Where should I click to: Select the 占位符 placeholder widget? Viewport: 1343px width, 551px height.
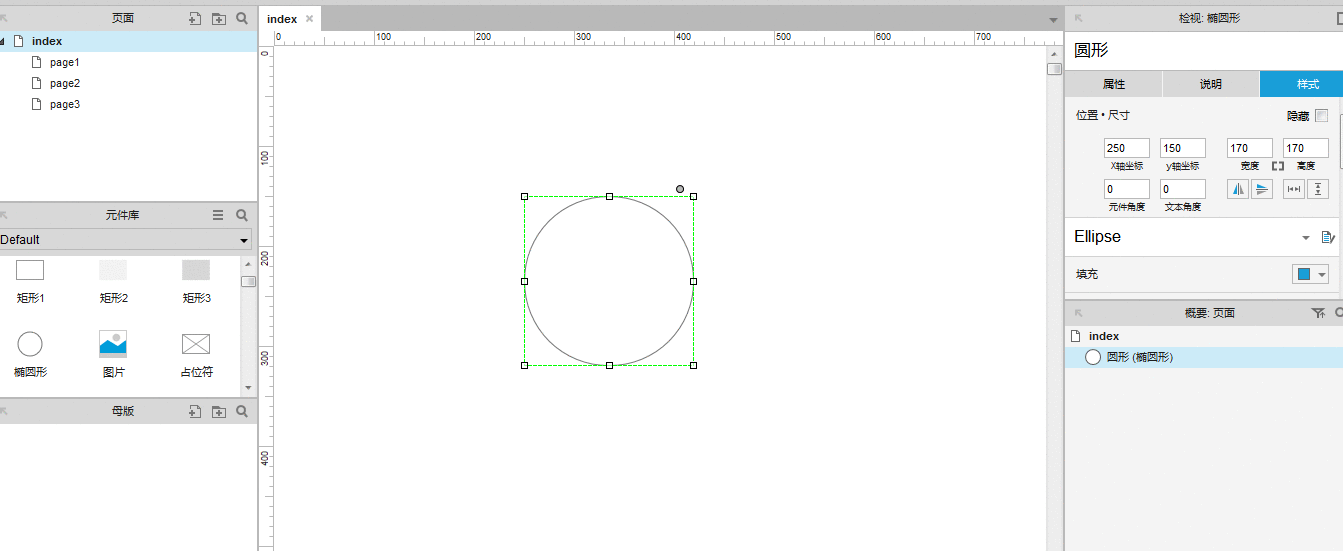coord(196,355)
